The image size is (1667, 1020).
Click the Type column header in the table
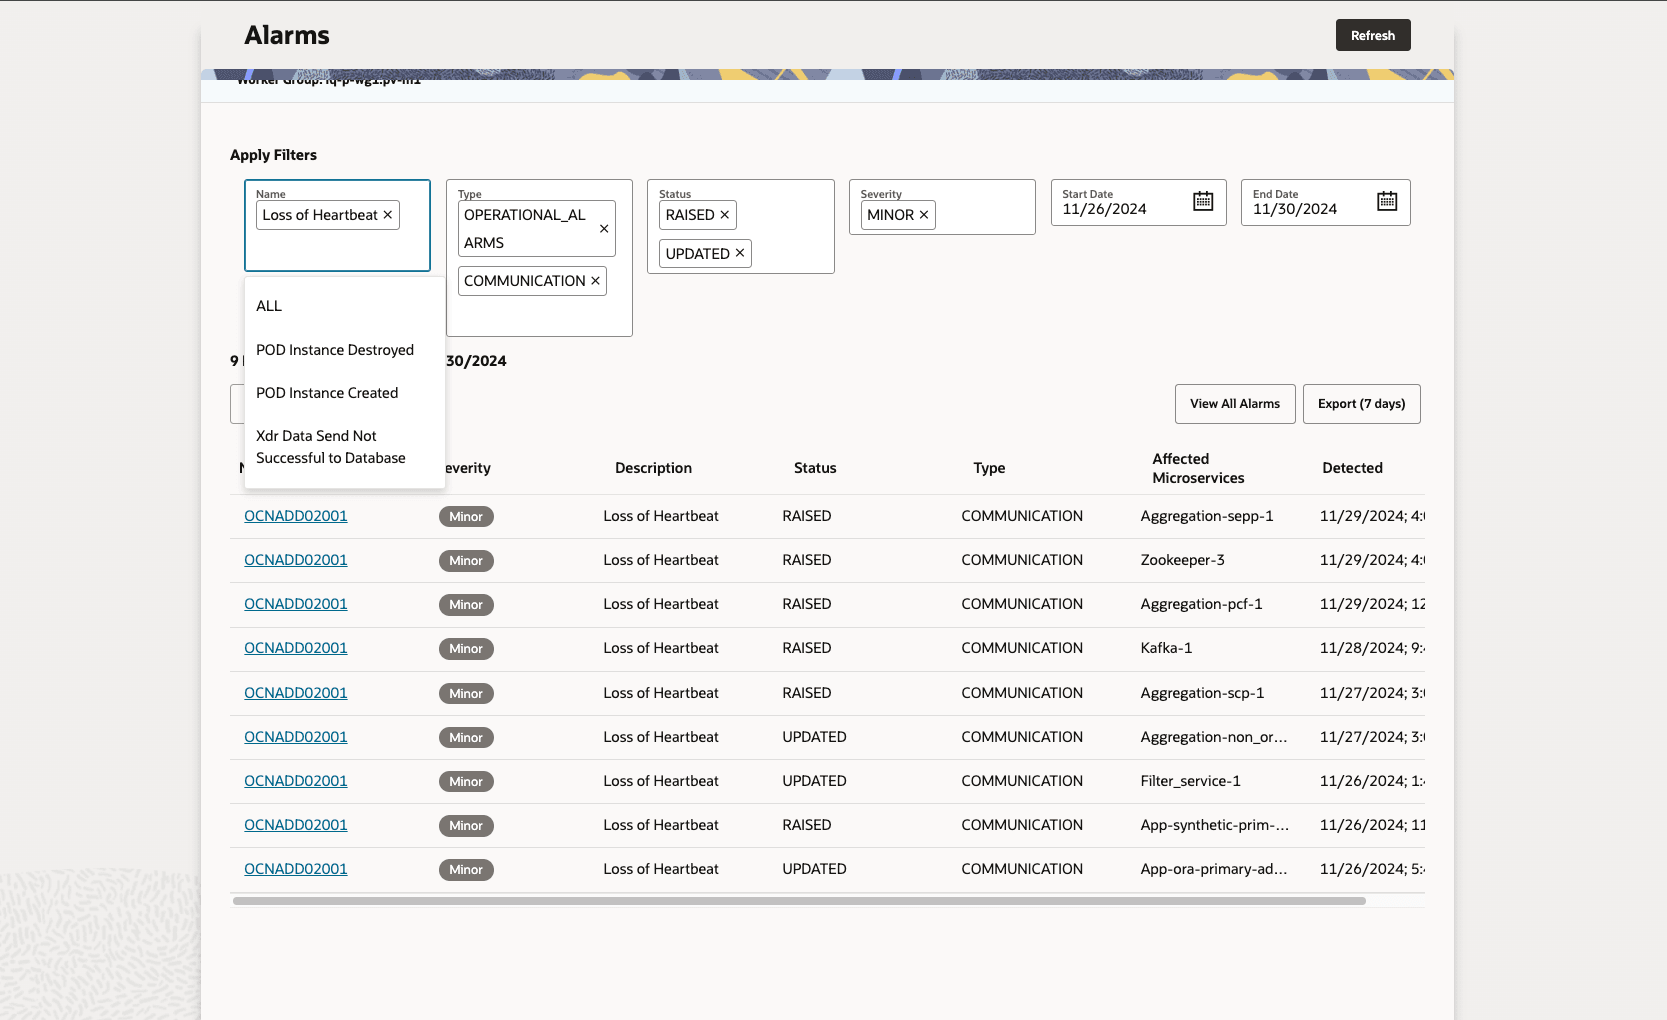coord(989,468)
